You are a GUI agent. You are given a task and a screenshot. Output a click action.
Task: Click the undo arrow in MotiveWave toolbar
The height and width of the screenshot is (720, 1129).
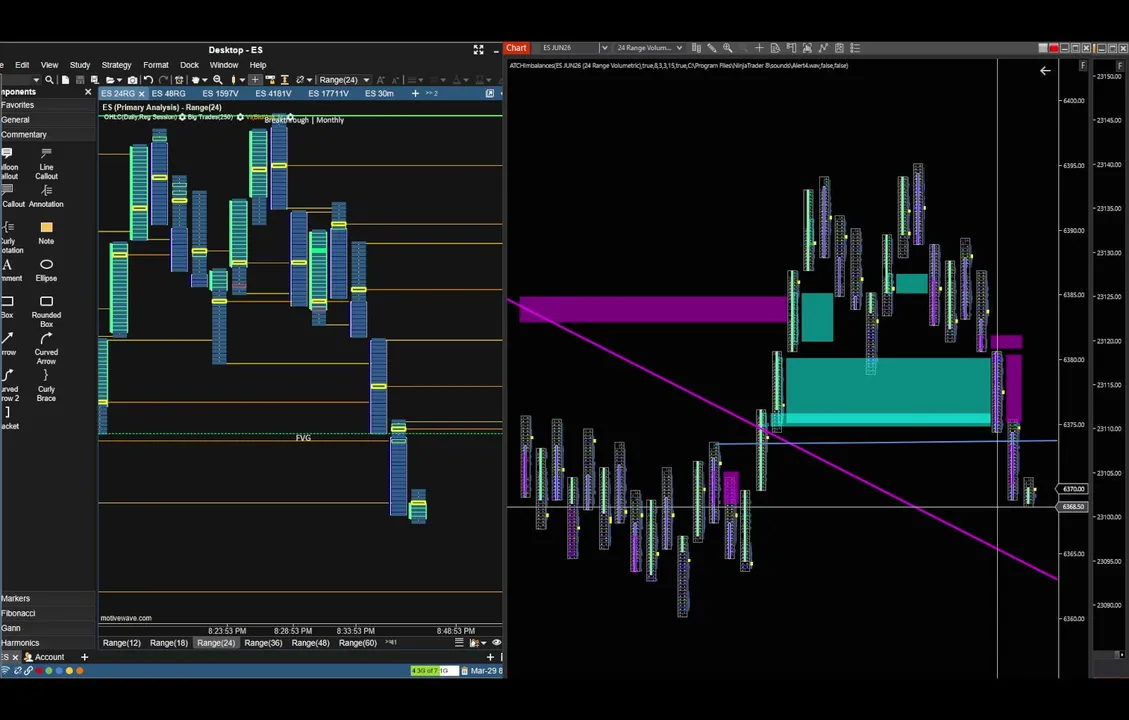148,79
